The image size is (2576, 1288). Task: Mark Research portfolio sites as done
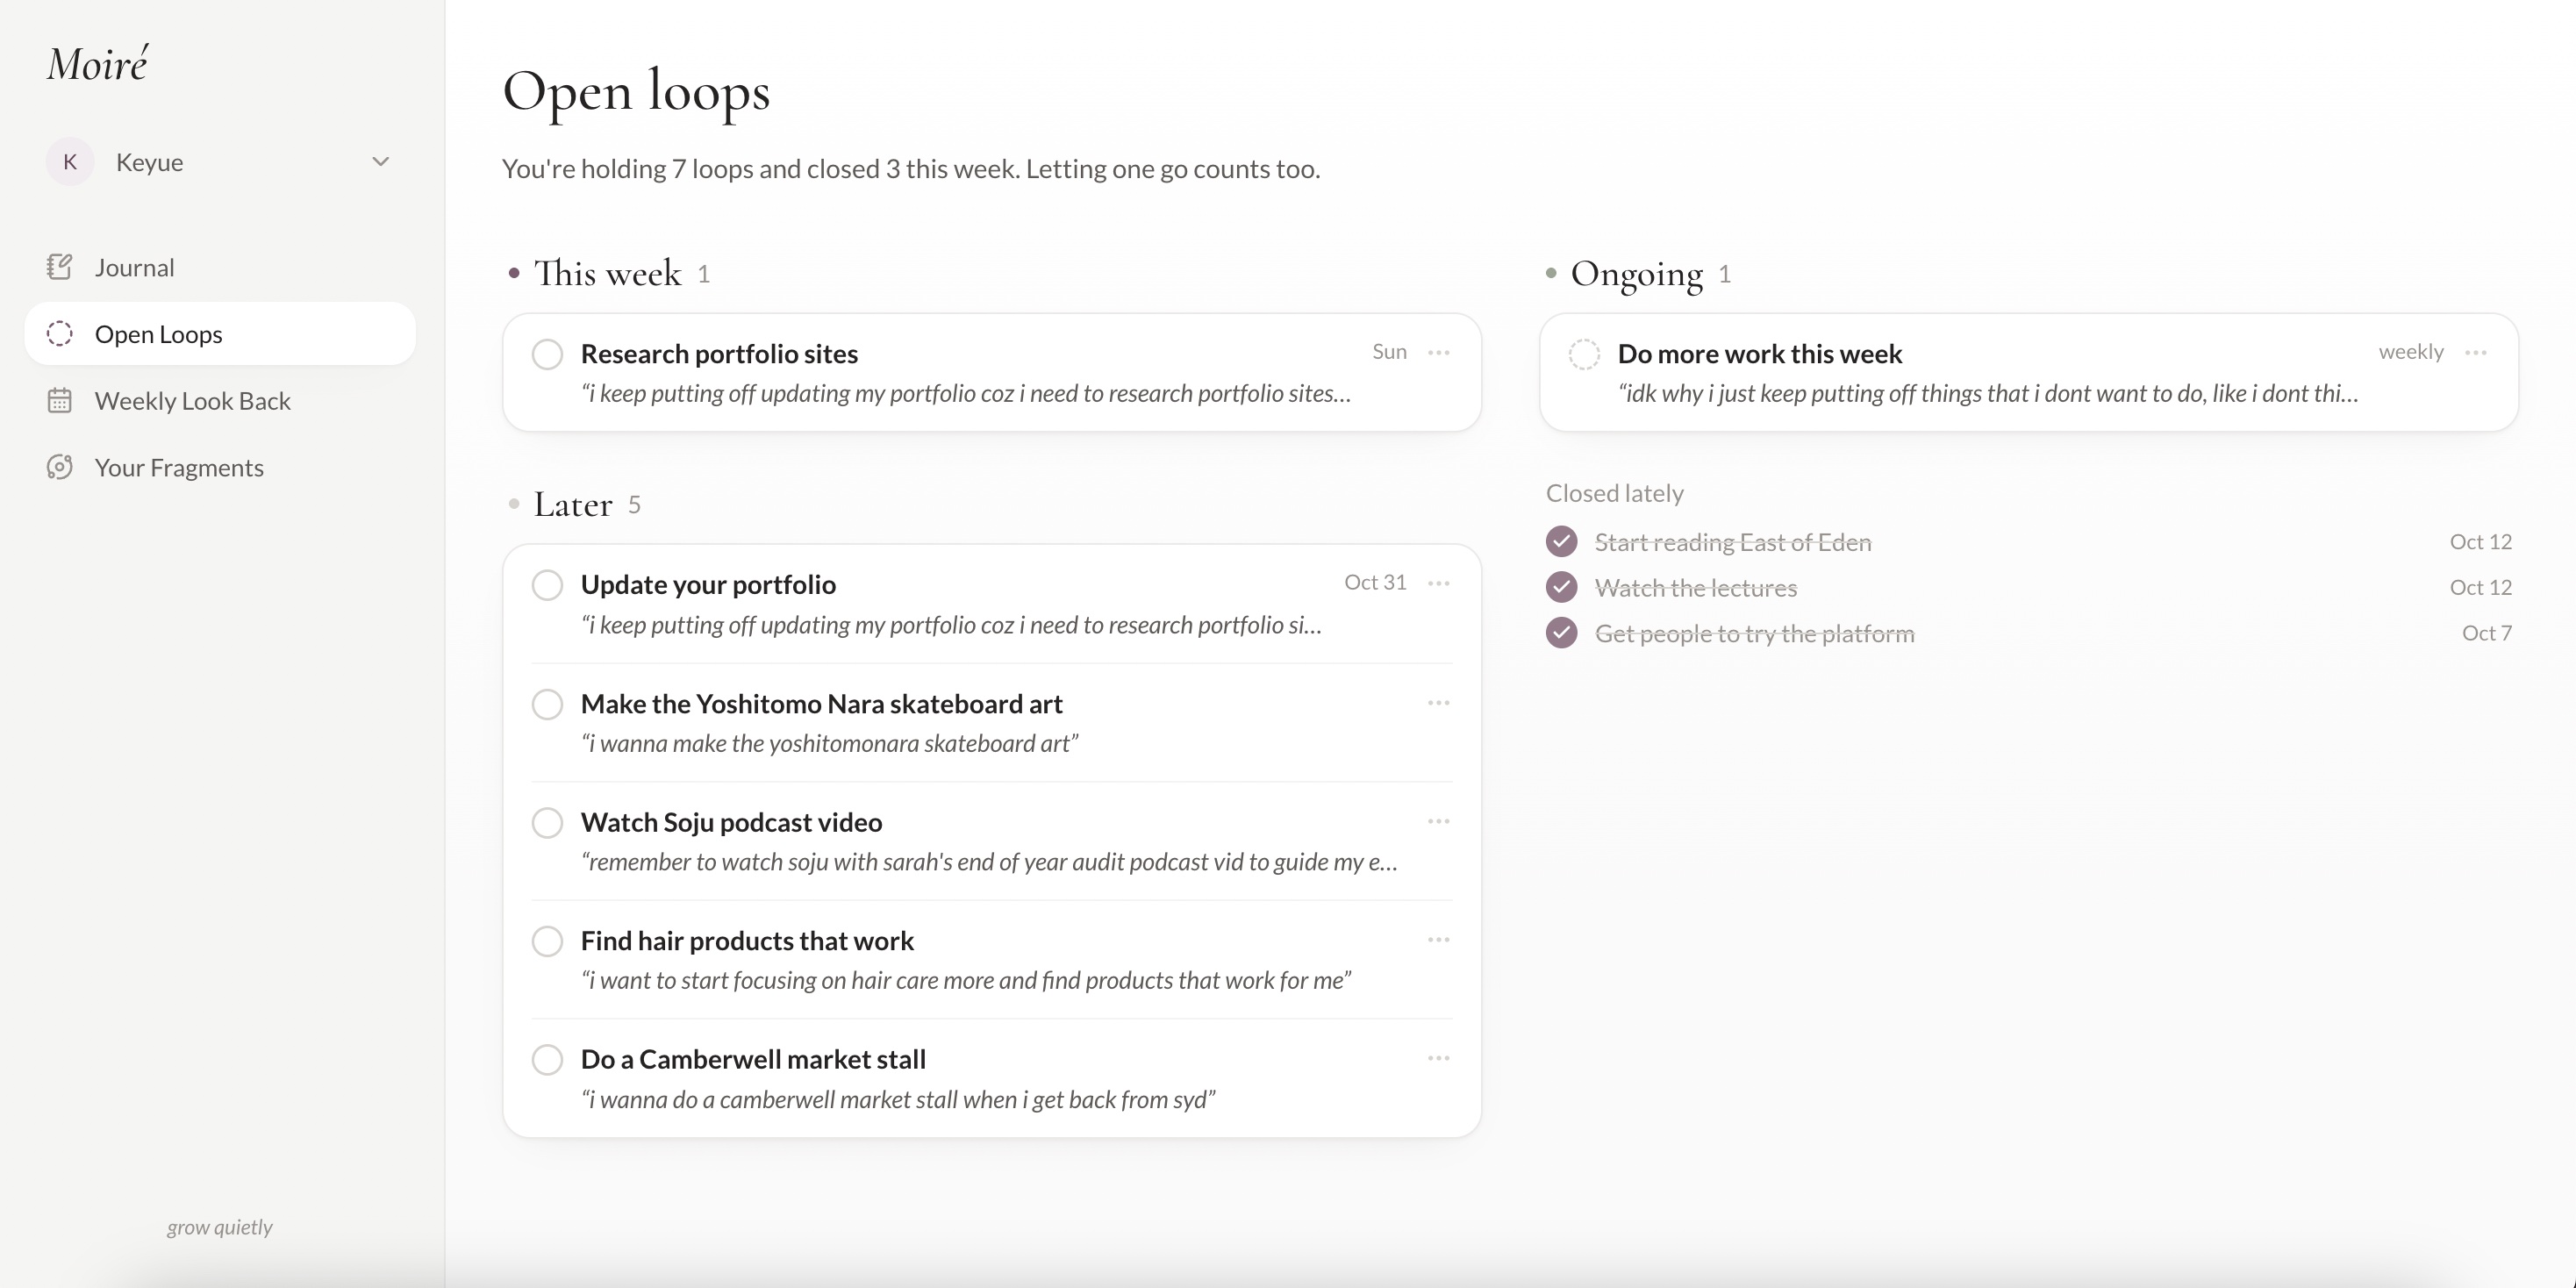[x=547, y=354]
